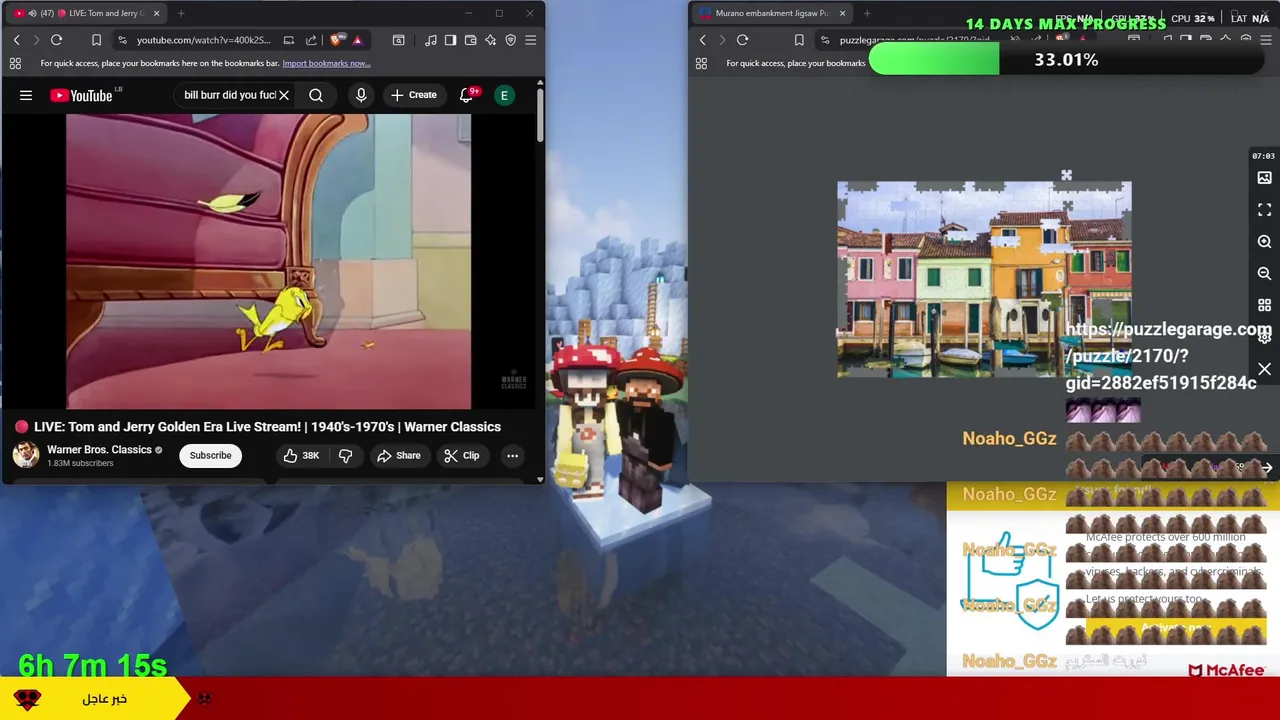The width and height of the screenshot is (1280, 720).
Task: Open the more actions three-dot menu
Action: (512, 456)
